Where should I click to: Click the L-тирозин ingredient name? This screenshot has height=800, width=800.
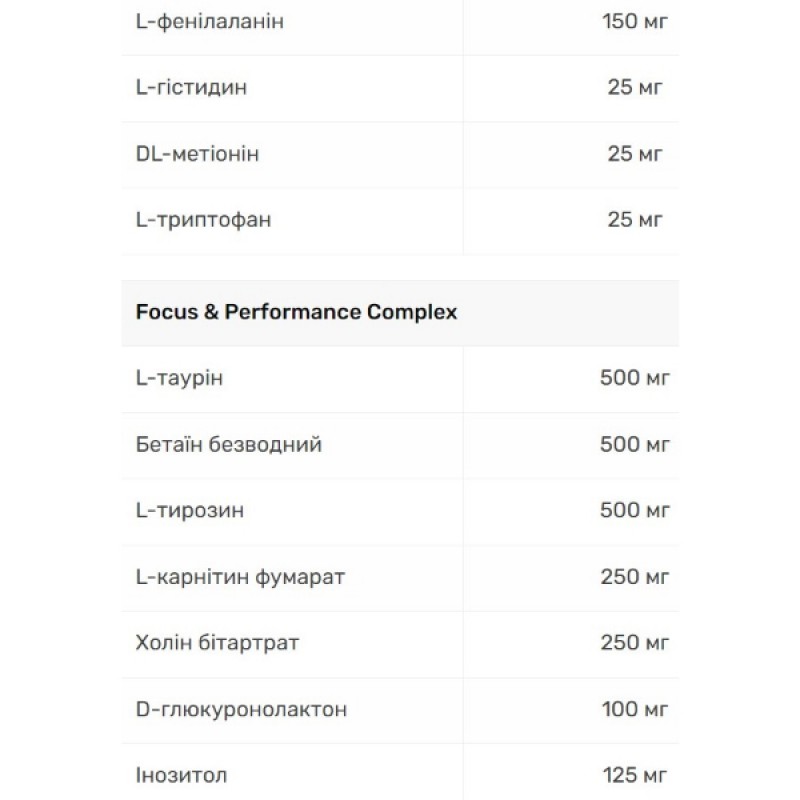click(189, 511)
